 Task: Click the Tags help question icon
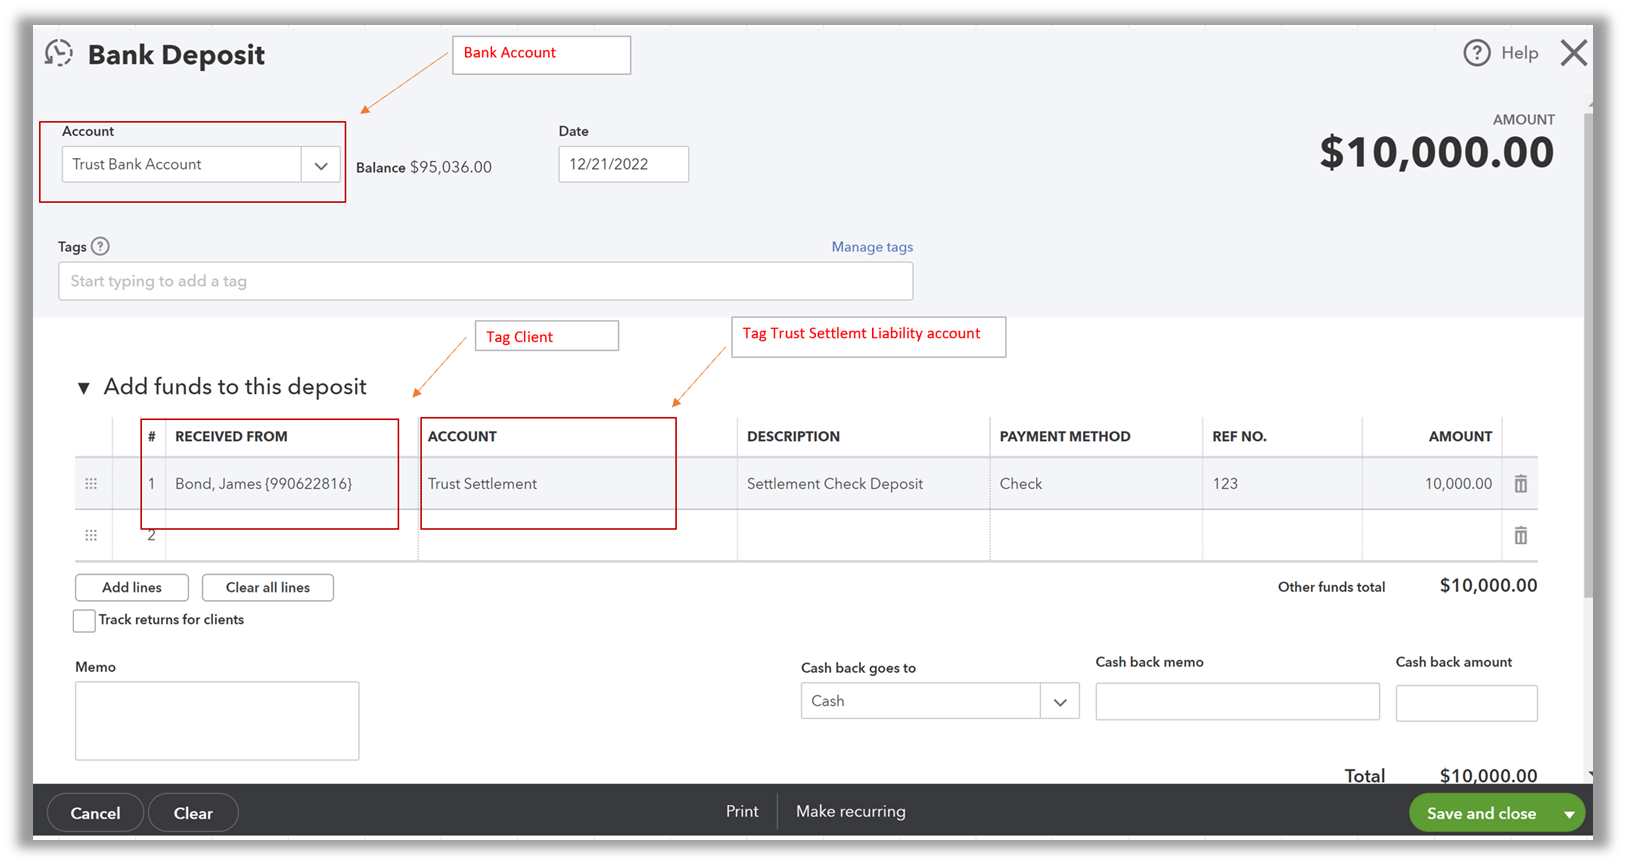100,246
